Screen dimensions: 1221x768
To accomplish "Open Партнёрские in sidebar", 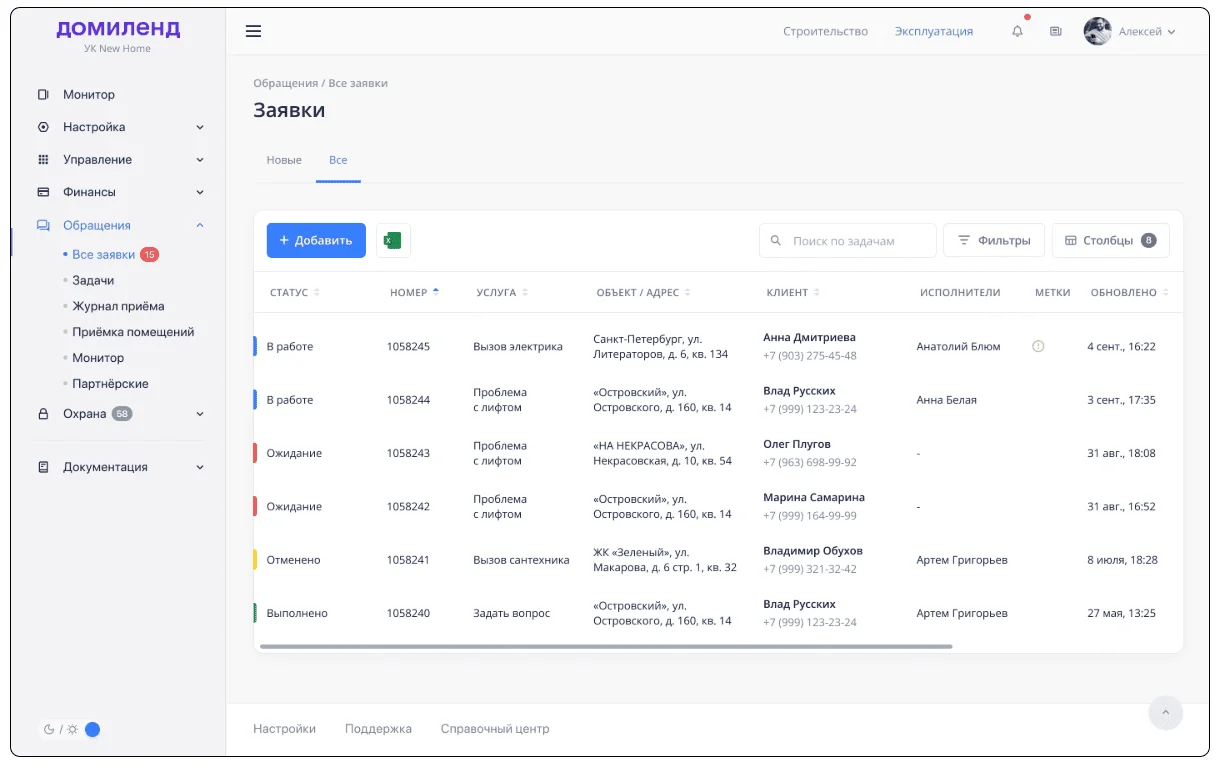I will (110, 384).
